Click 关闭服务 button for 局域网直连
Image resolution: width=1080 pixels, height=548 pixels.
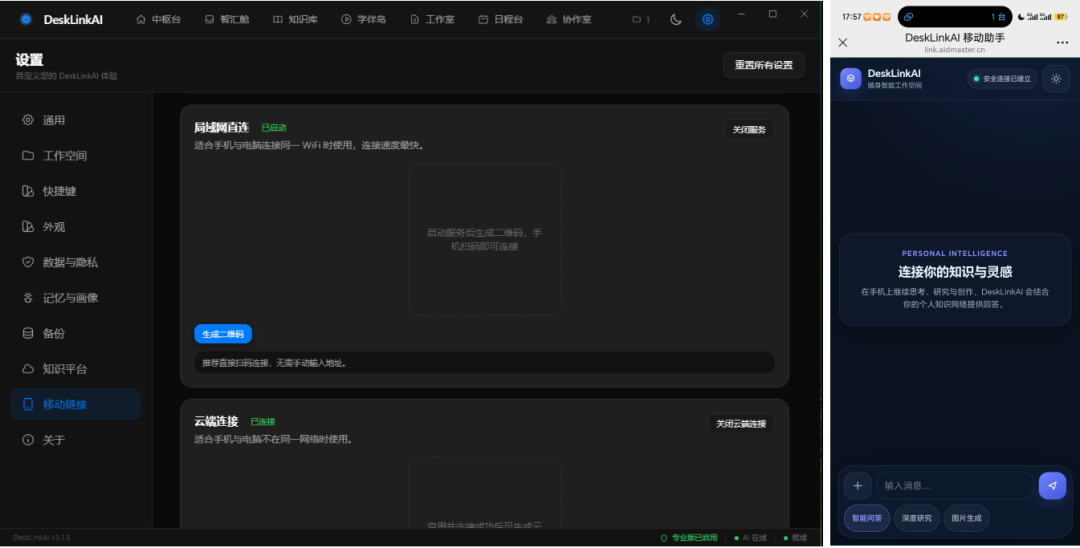(749, 129)
